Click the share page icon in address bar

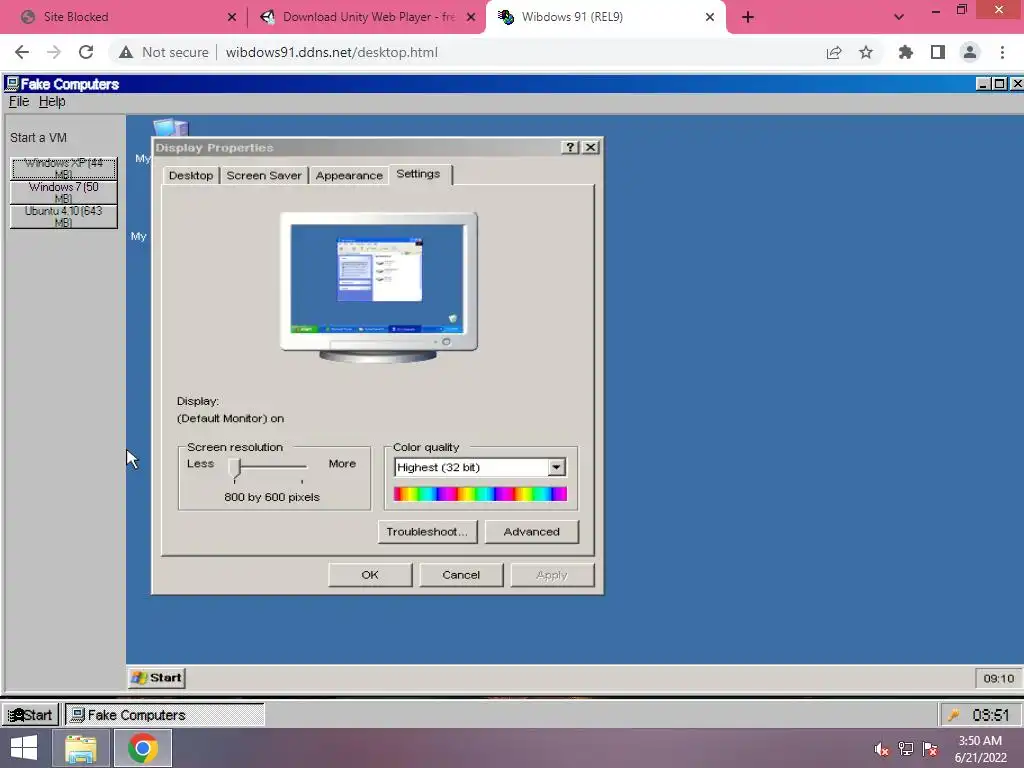point(834,52)
